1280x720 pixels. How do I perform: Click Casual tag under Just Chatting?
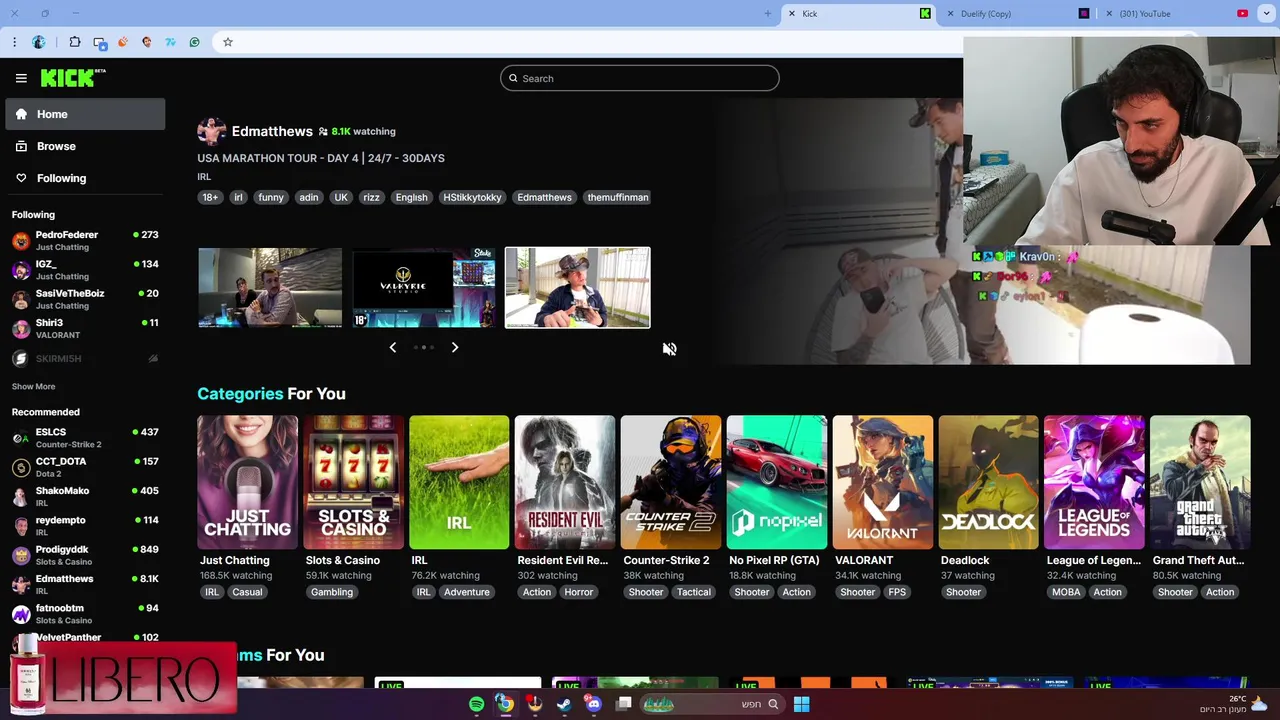tap(247, 592)
